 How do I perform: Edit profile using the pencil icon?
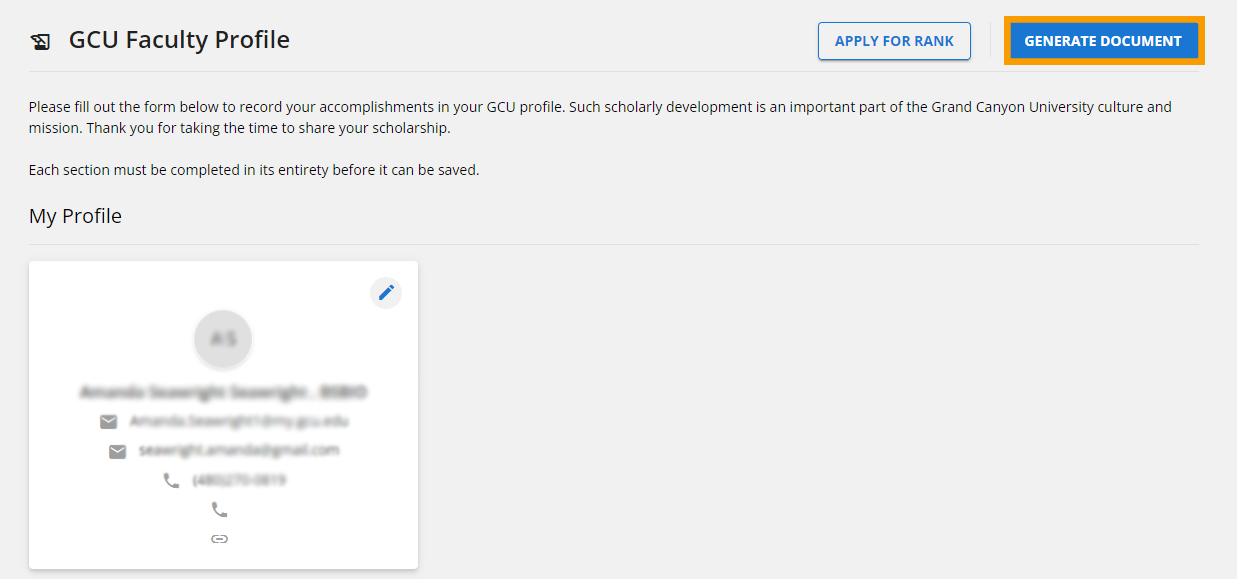[x=386, y=292]
